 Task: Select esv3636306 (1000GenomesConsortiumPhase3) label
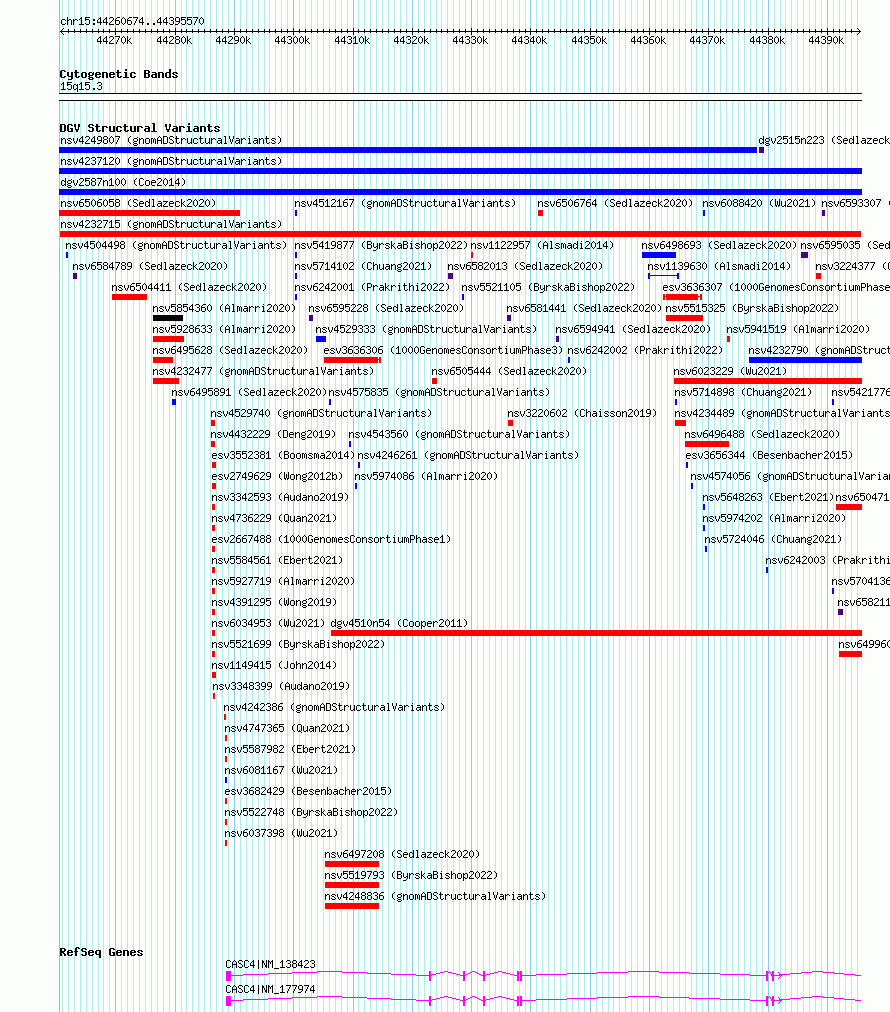point(443,350)
